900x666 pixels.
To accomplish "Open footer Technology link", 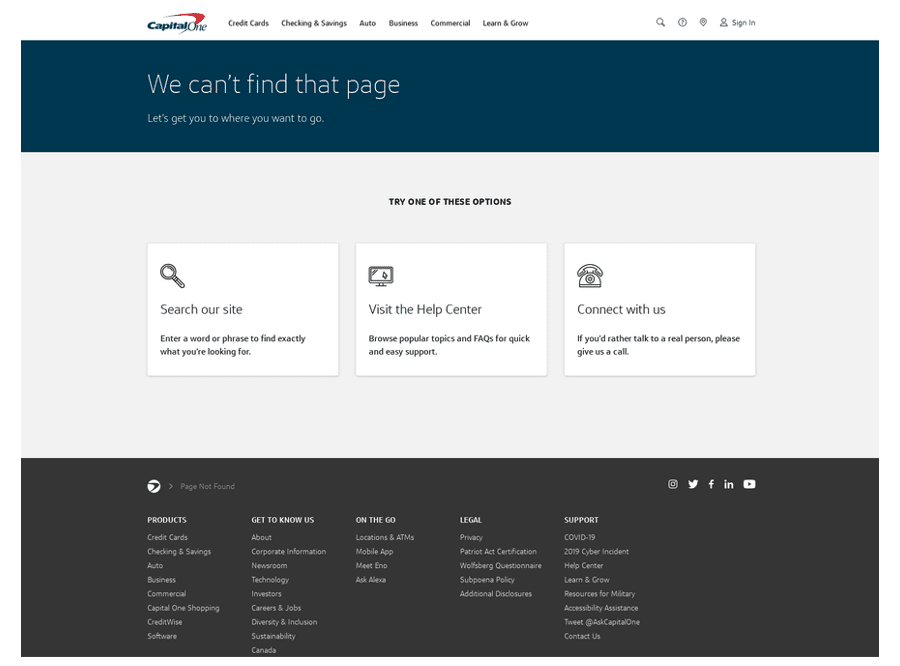I will pos(270,580).
